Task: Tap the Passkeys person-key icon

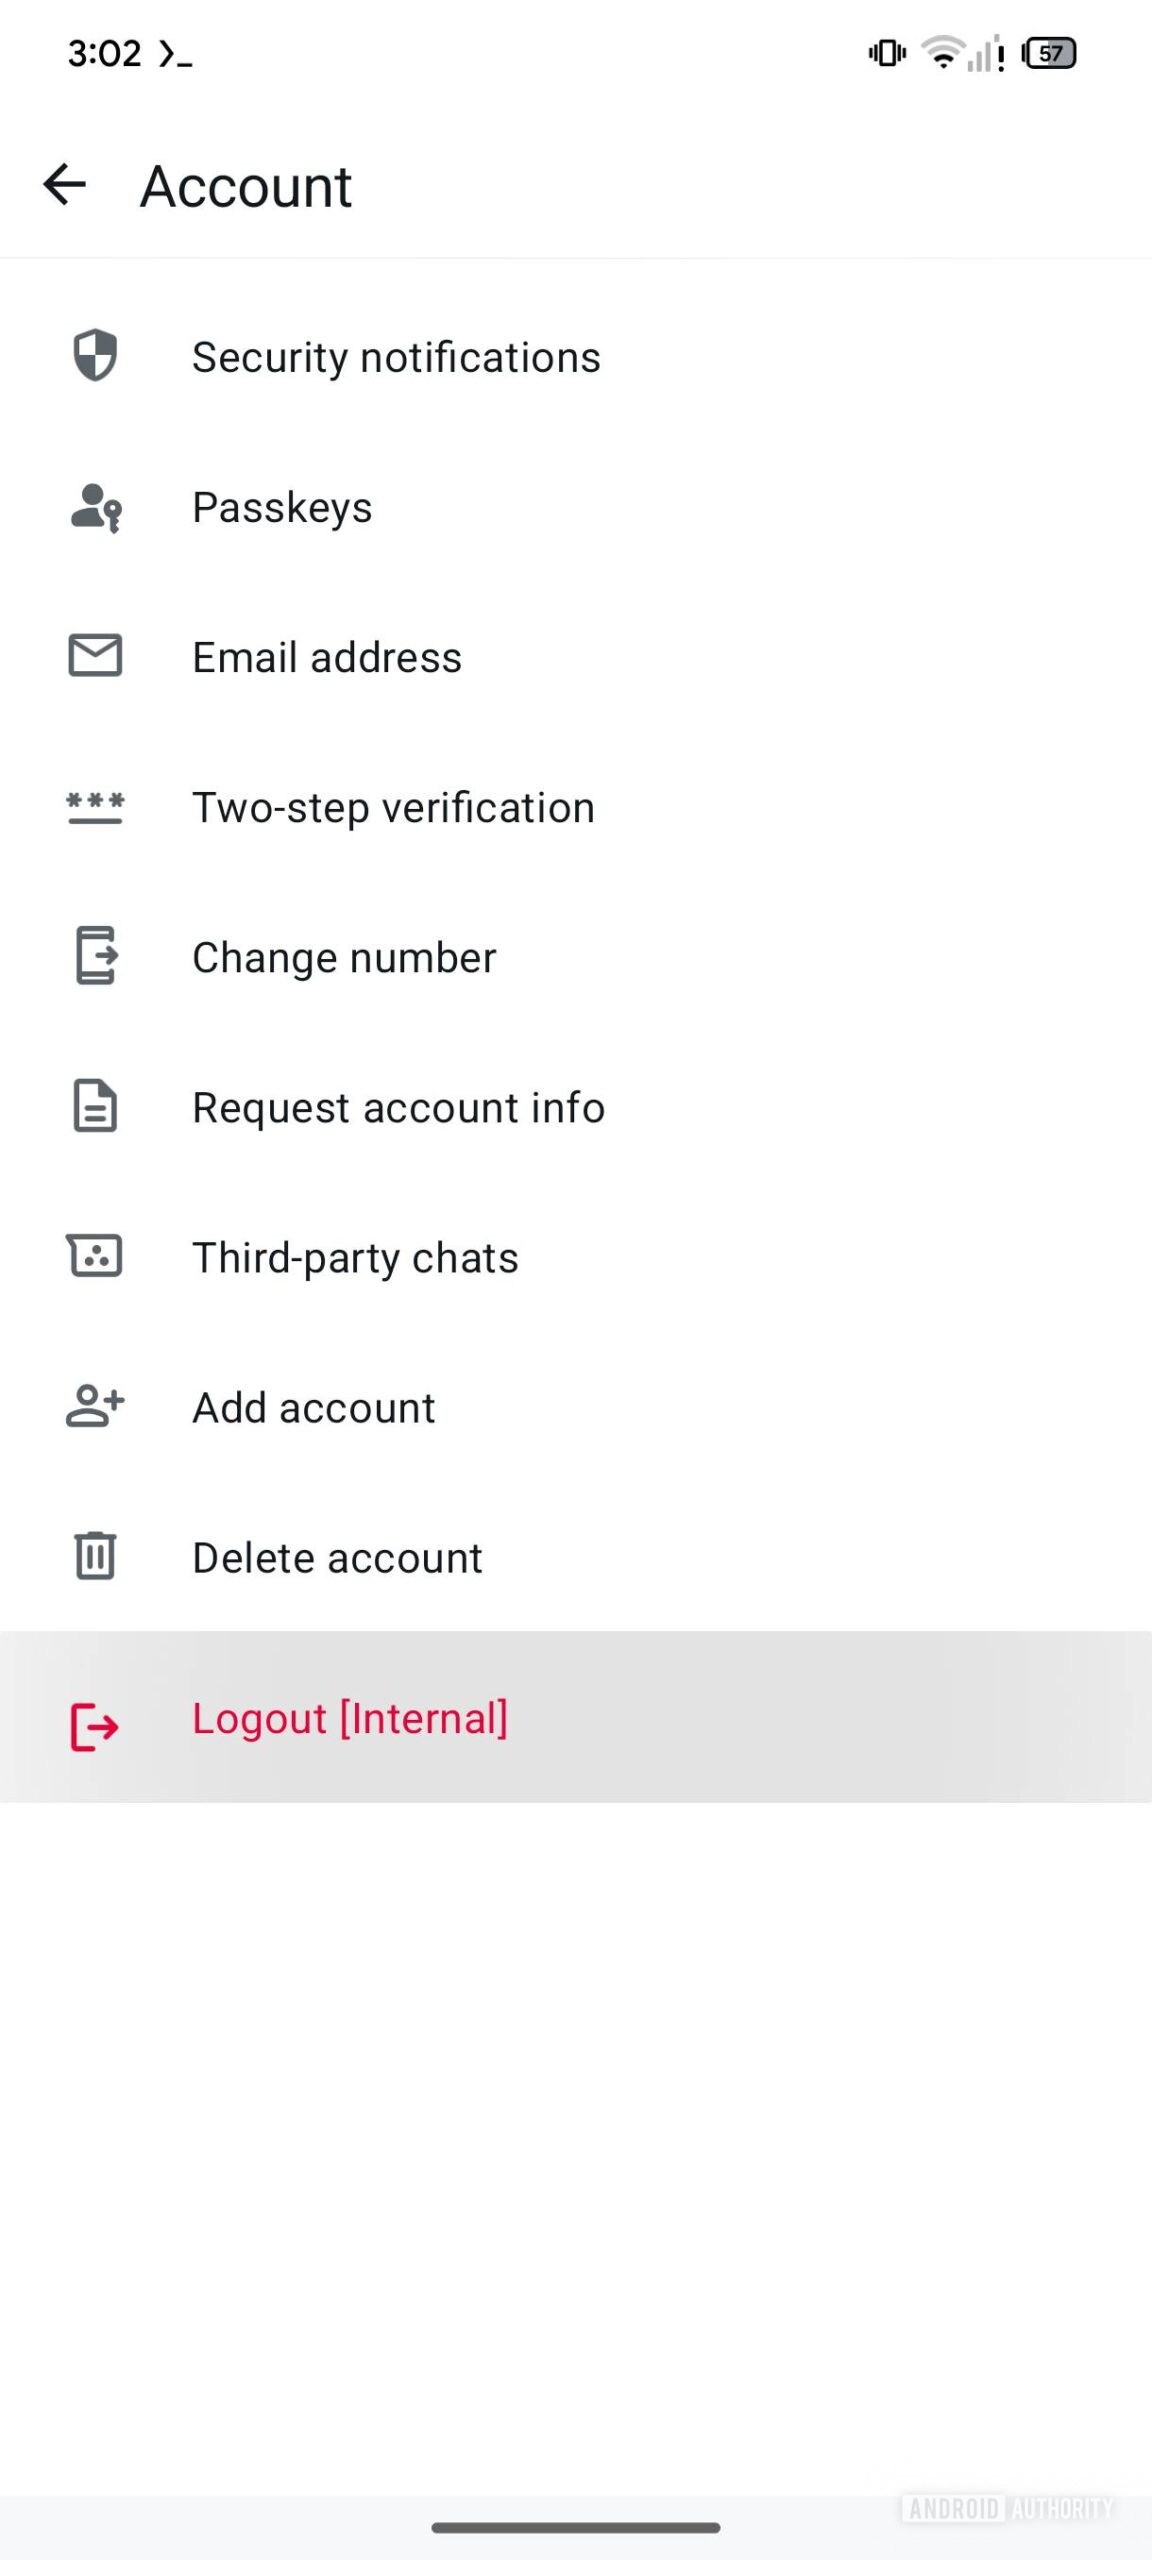Action: 95,507
